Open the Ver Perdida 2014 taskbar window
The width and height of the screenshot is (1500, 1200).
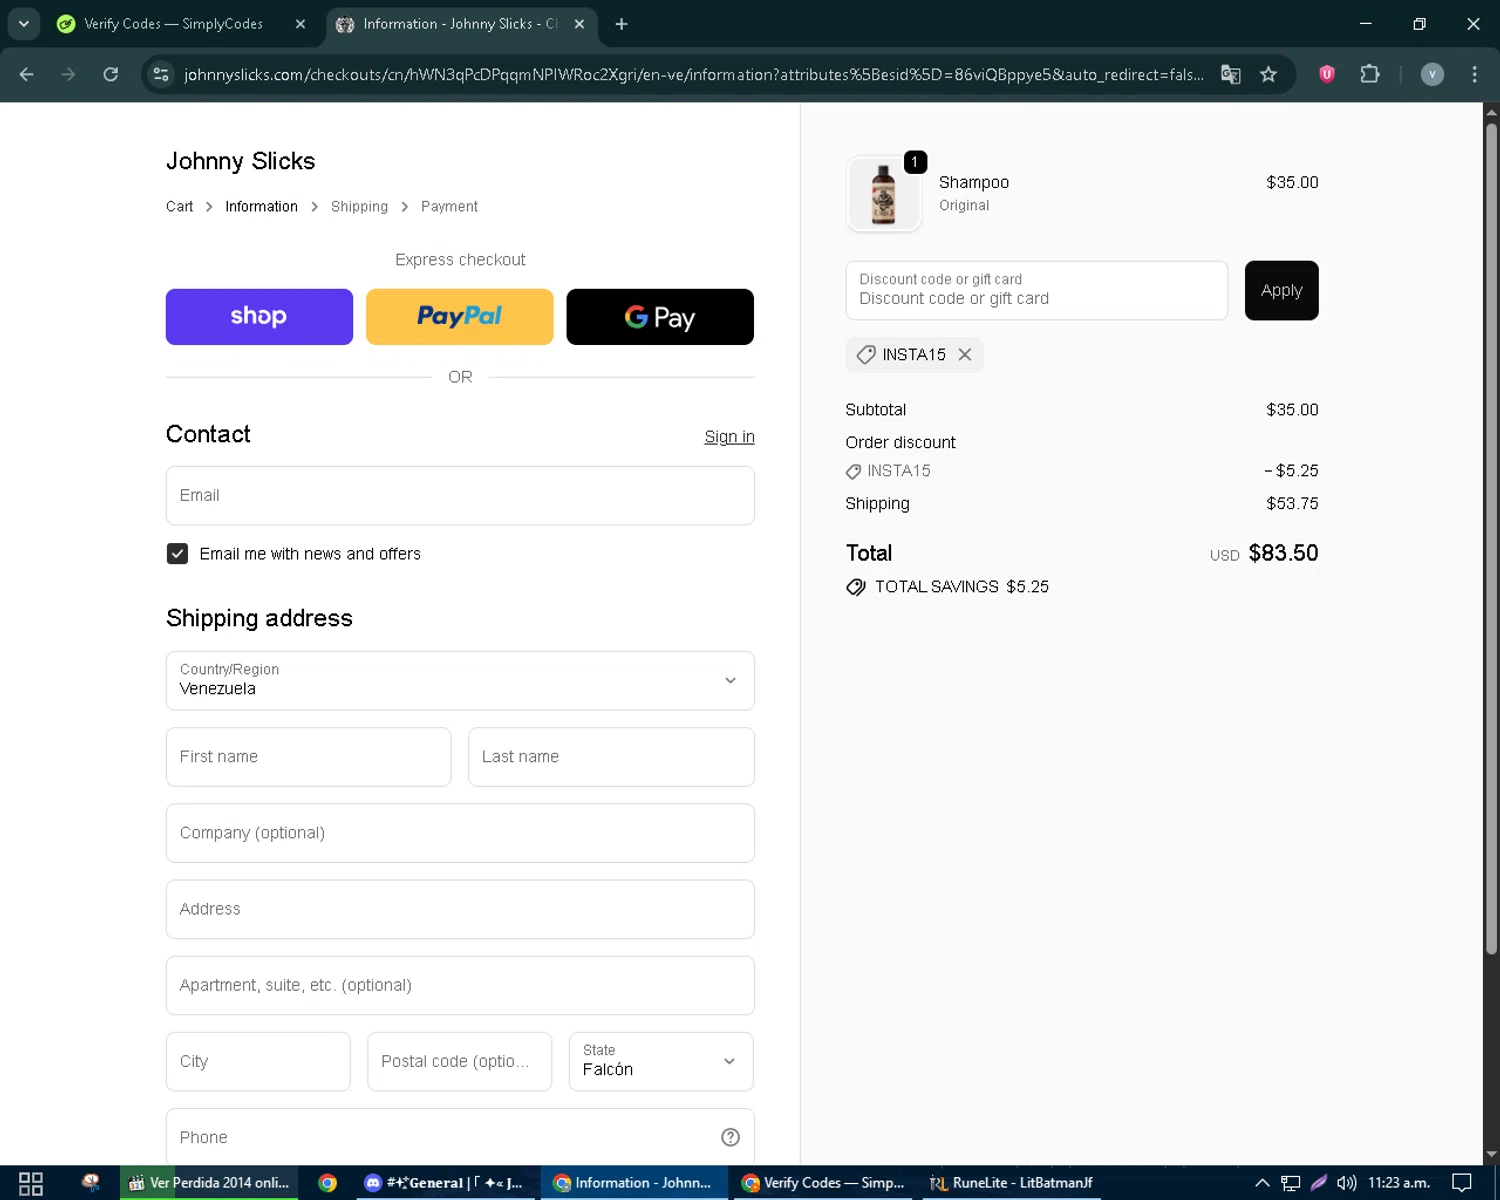209,1183
